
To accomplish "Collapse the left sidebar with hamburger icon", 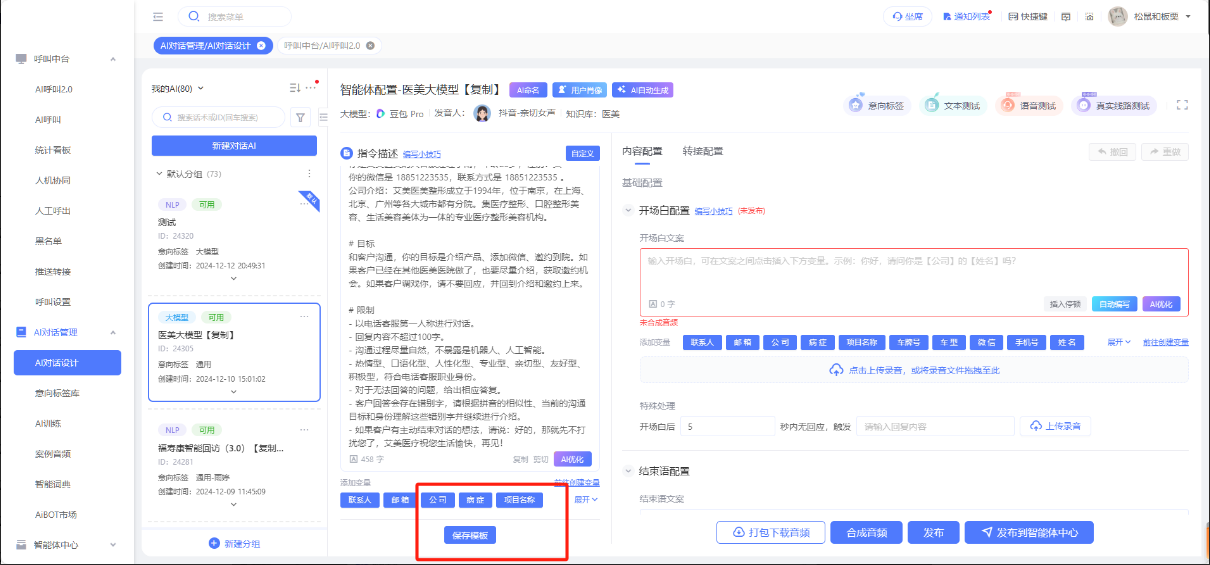I will point(158,17).
